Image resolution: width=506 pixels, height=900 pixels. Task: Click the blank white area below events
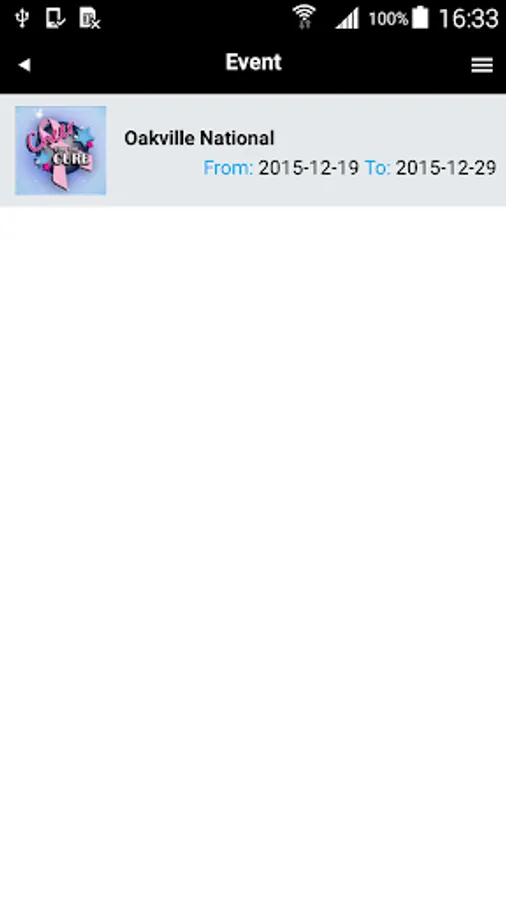pos(253,553)
